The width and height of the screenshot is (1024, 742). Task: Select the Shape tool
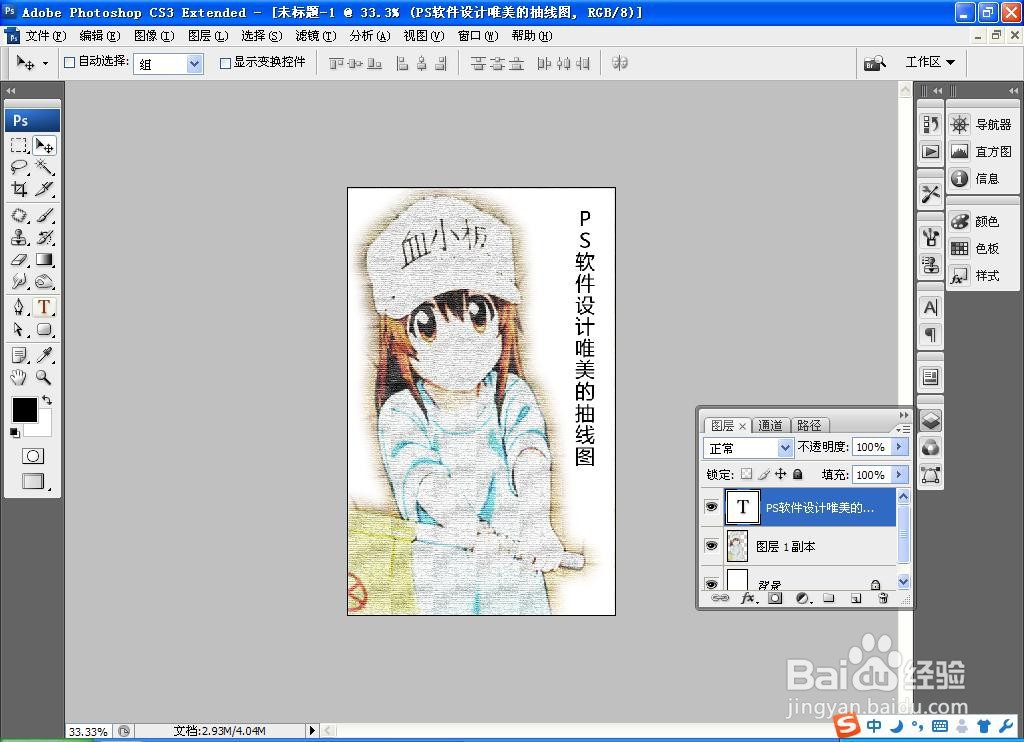pos(44,329)
